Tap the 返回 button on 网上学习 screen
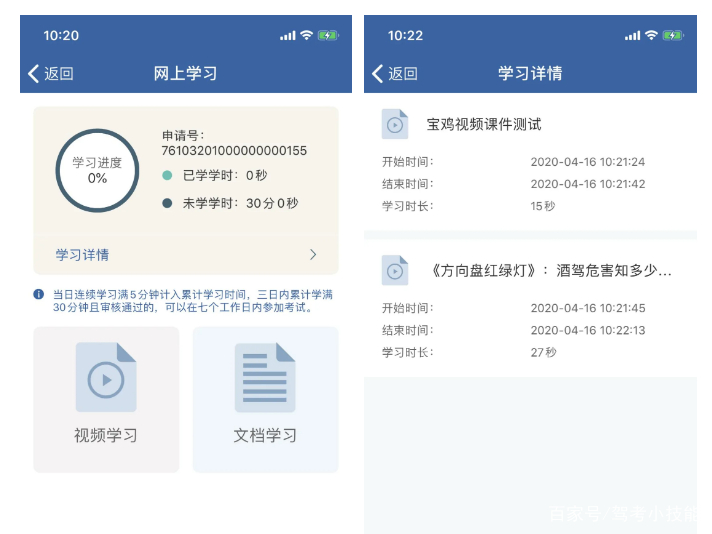This screenshot has height=534, width=712. click(51, 74)
